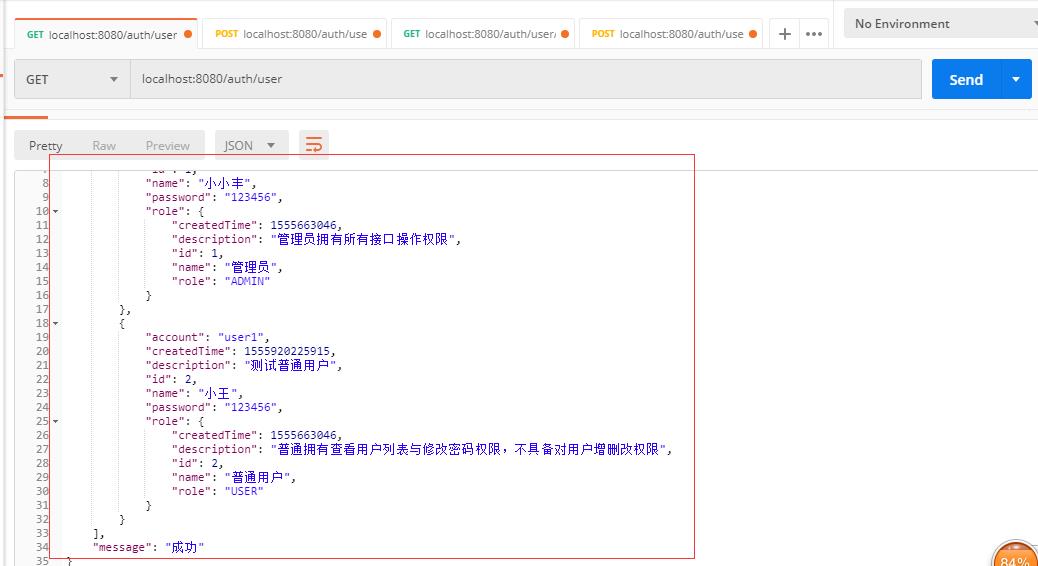Click the "ADMIN" role value
Viewport: 1038px width, 566px height.
(x=247, y=281)
